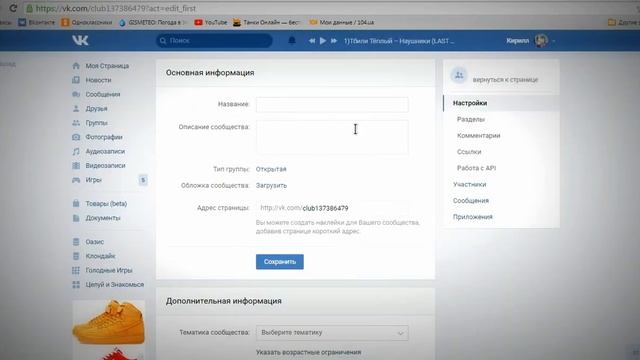Click the Документы file icon
This screenshot has height=360, width=640.
tap(76, 218)
